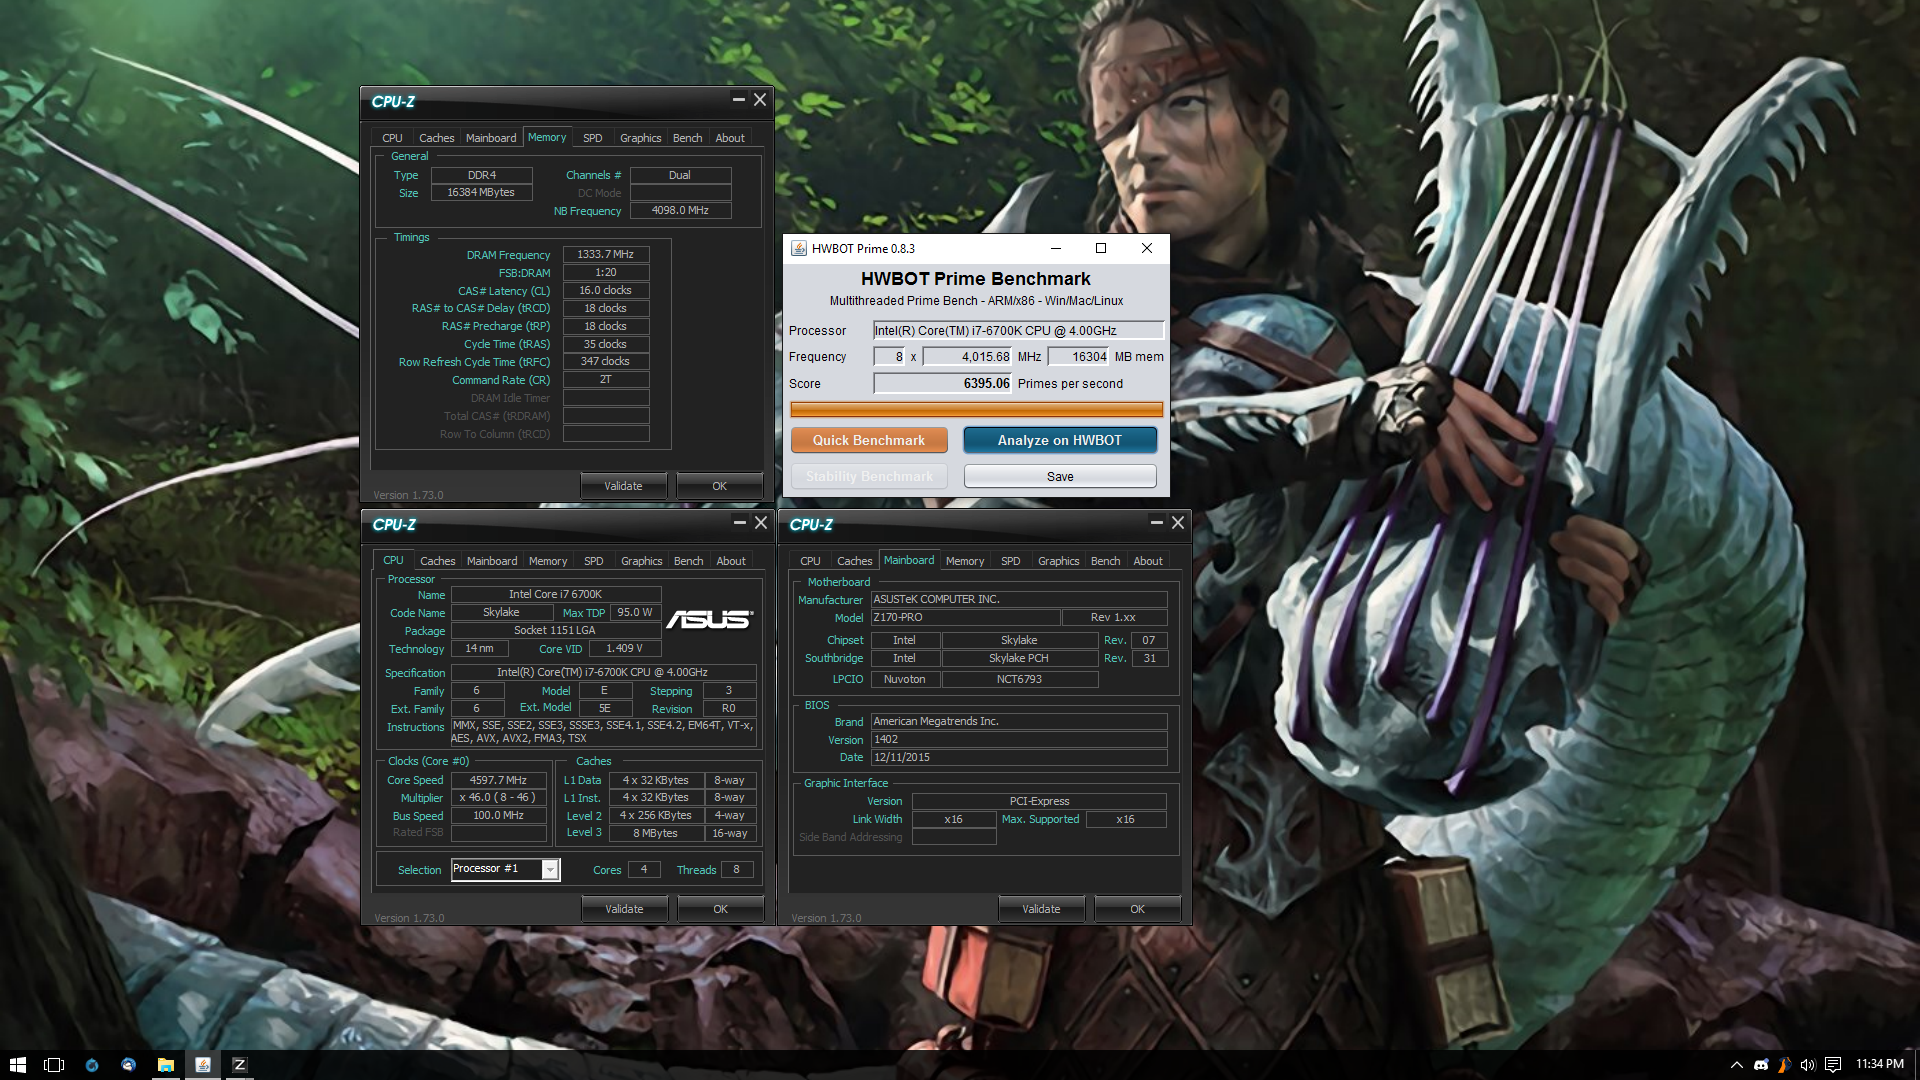Image resolution: width=1920 pixels, height=1080 pixels.
Task: Open Mainboard tab in top CPU-Z window
Action: click(x=491, y=138)
